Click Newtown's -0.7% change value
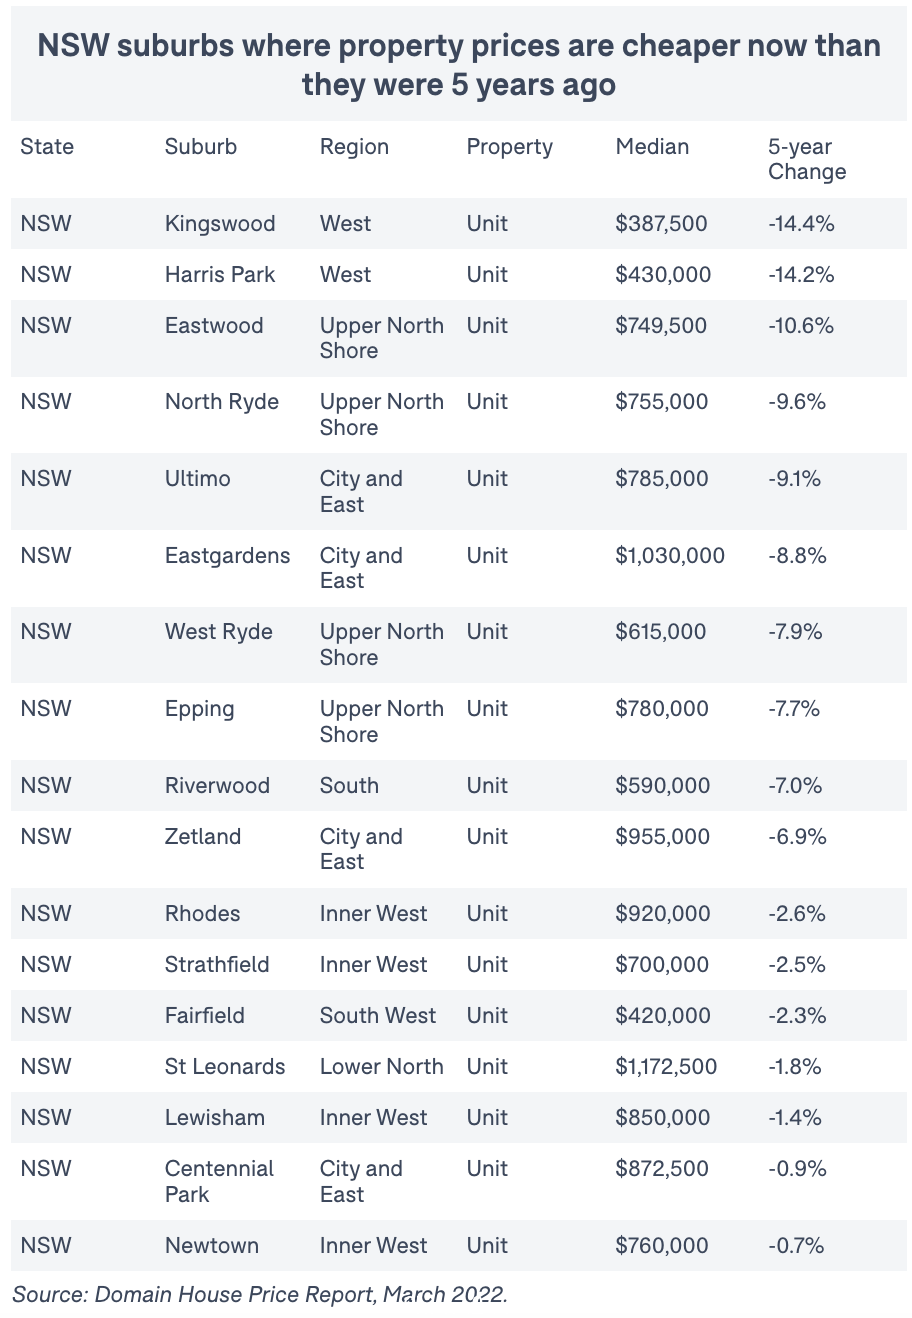This screenshot has width=912, height=1318. (x=796, y=1246)
